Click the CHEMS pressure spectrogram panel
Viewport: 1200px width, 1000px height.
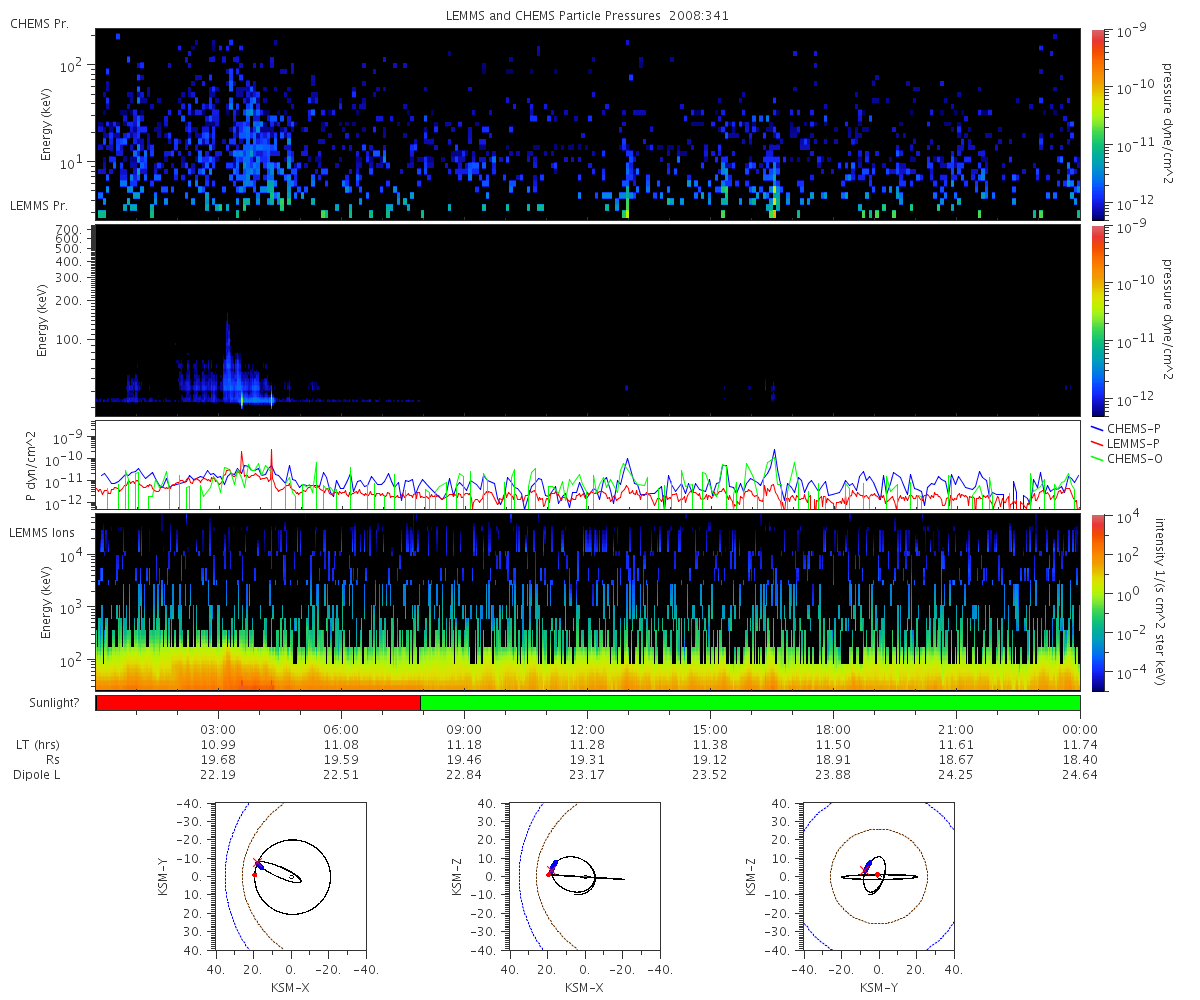tap(588, 124)
